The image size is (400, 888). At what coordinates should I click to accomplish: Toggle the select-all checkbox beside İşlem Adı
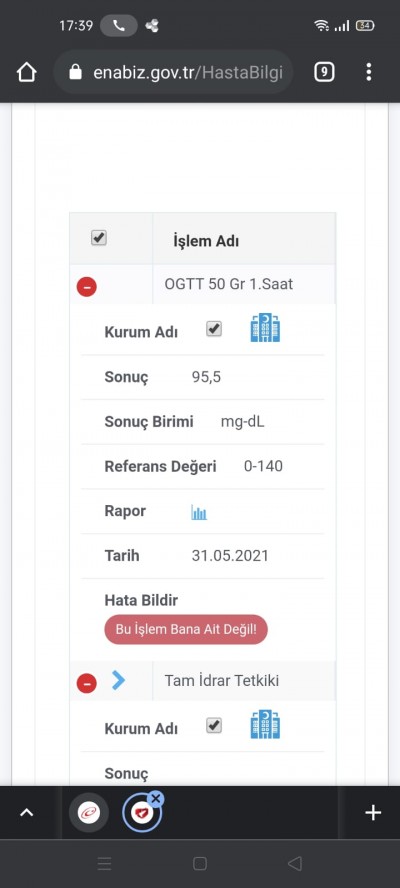pyautogui.click(x=99, y=238)
